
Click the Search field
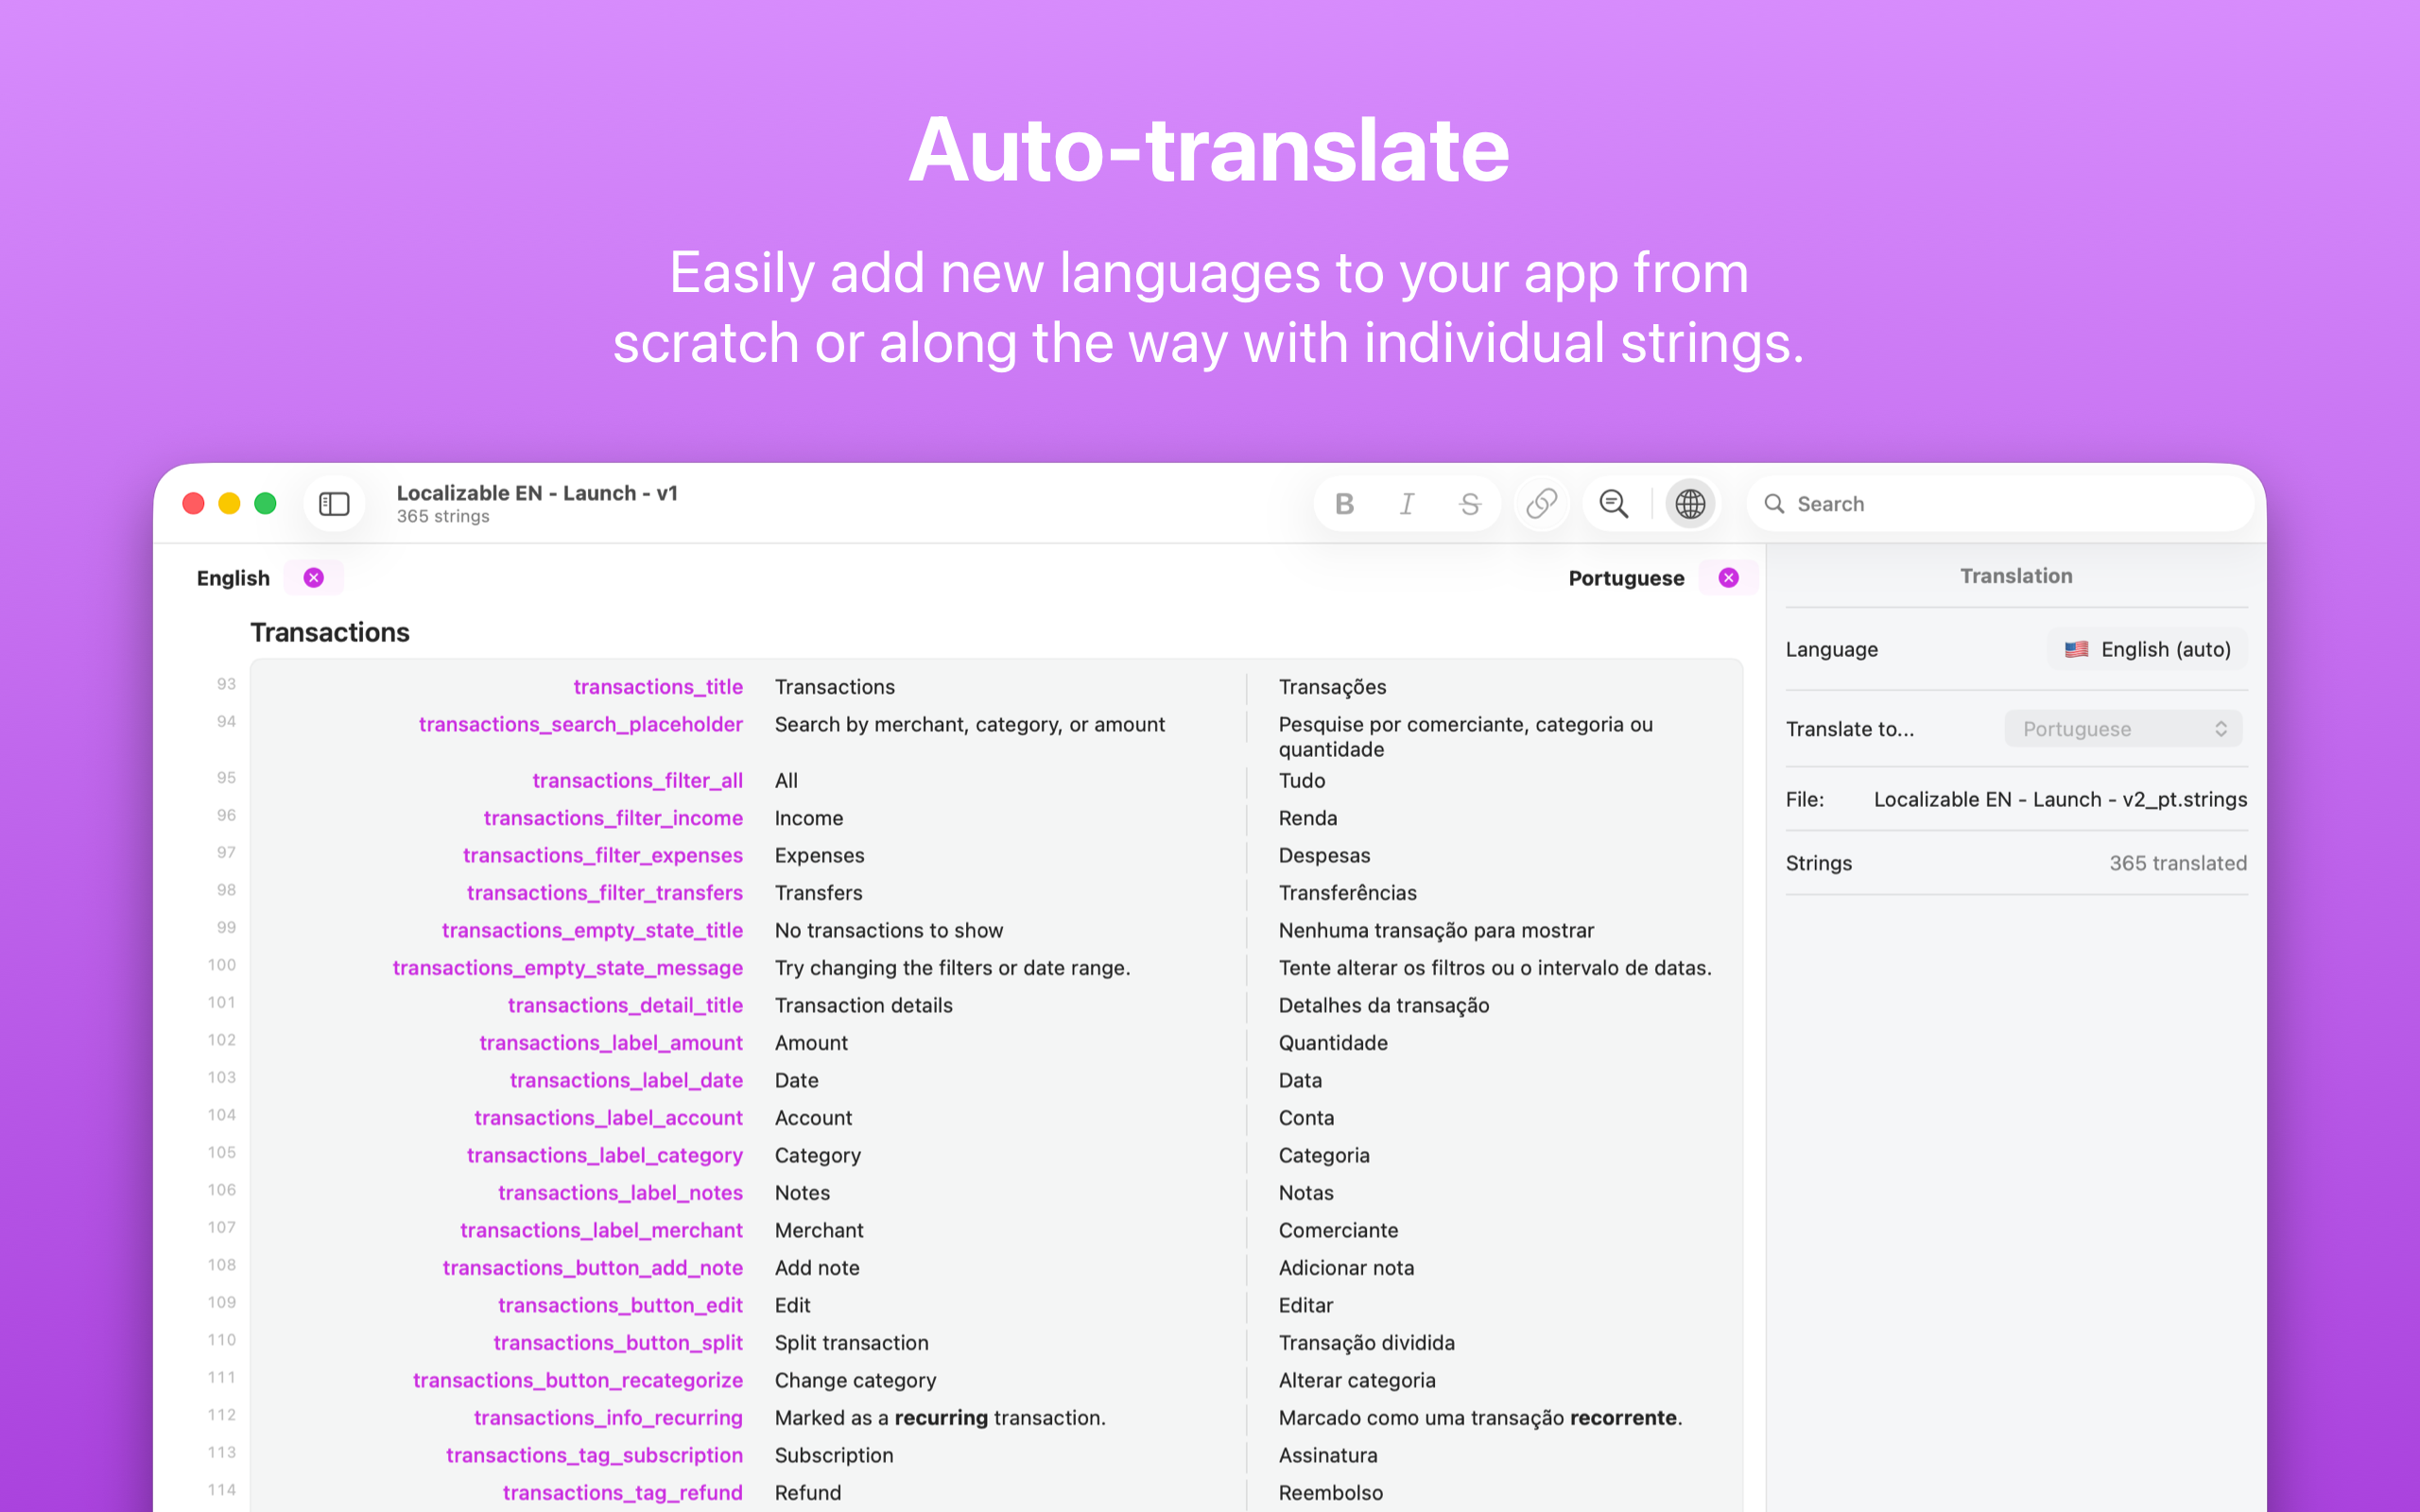coord(2000,504)
